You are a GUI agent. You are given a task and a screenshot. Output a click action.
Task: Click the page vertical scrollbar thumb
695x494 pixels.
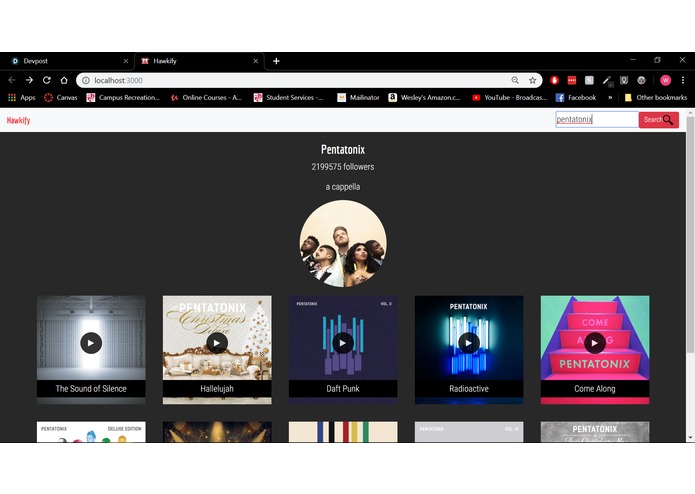(x=690, y=235)
